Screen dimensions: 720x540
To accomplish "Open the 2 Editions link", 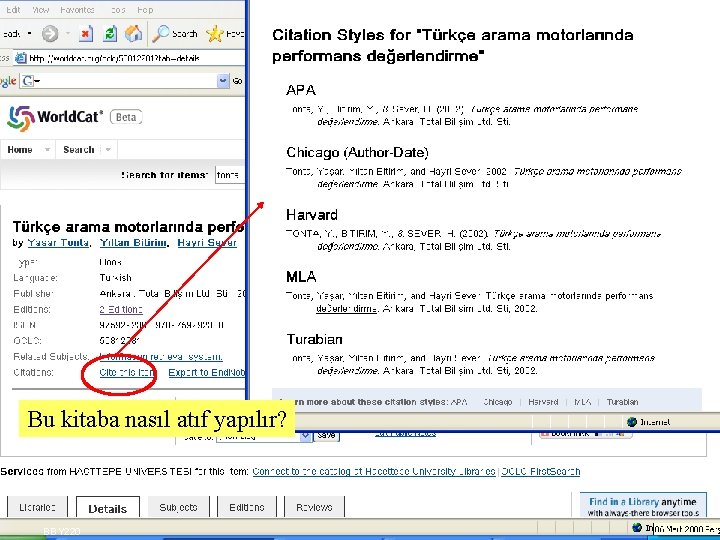I will coord(121,309).
